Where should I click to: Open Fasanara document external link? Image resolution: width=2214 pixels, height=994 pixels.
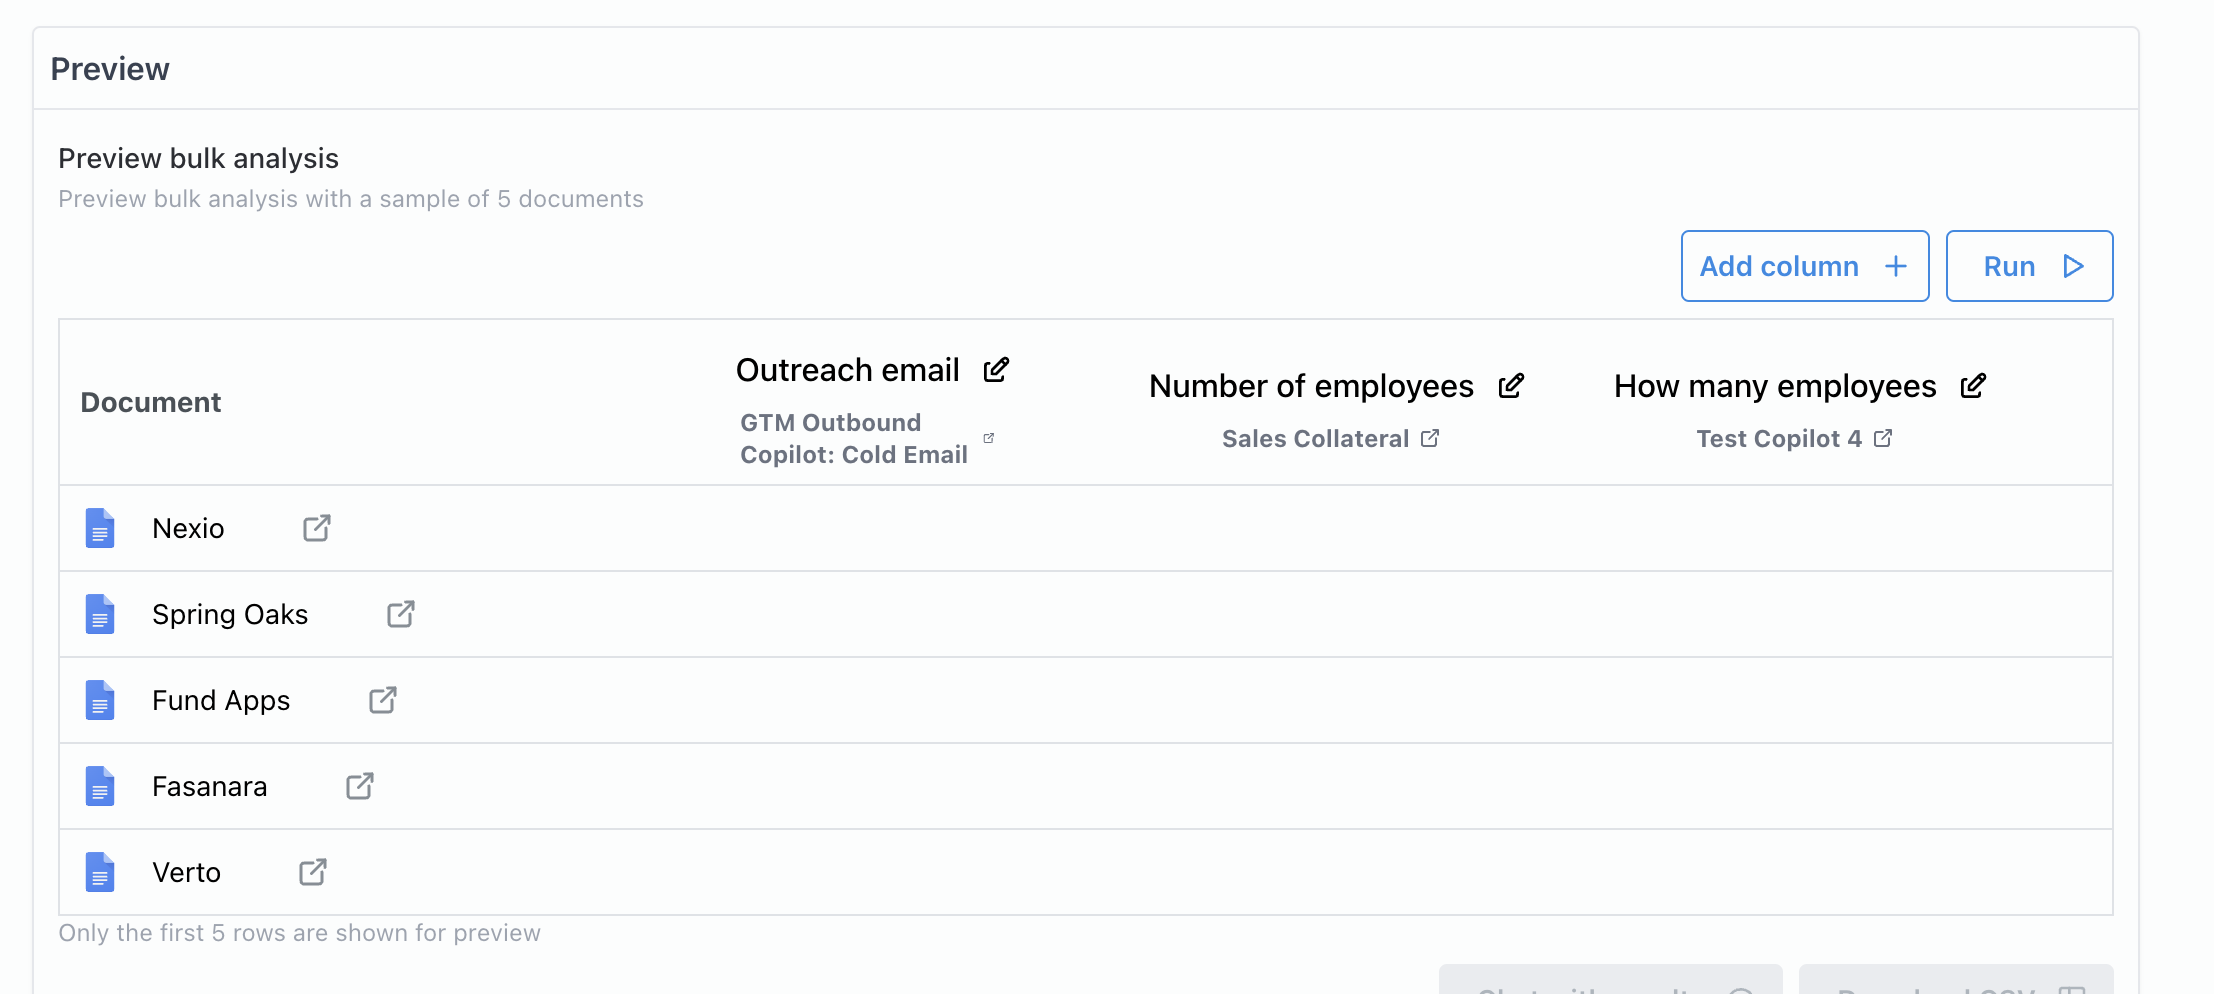360,786
